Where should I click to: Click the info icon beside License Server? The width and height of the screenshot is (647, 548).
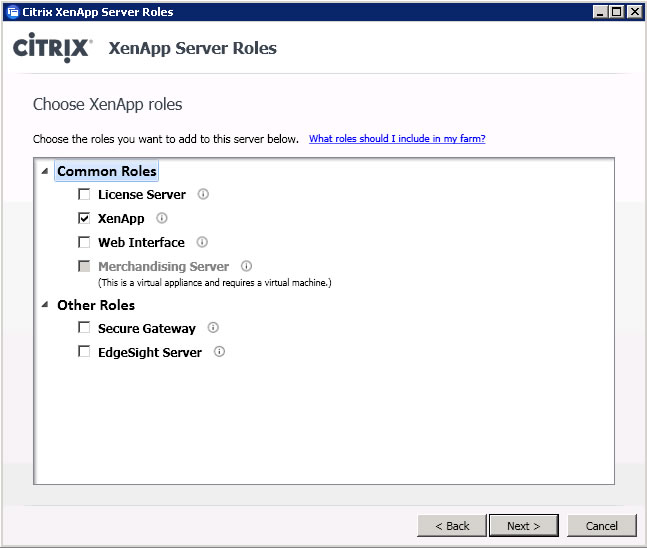click(203, 194)
